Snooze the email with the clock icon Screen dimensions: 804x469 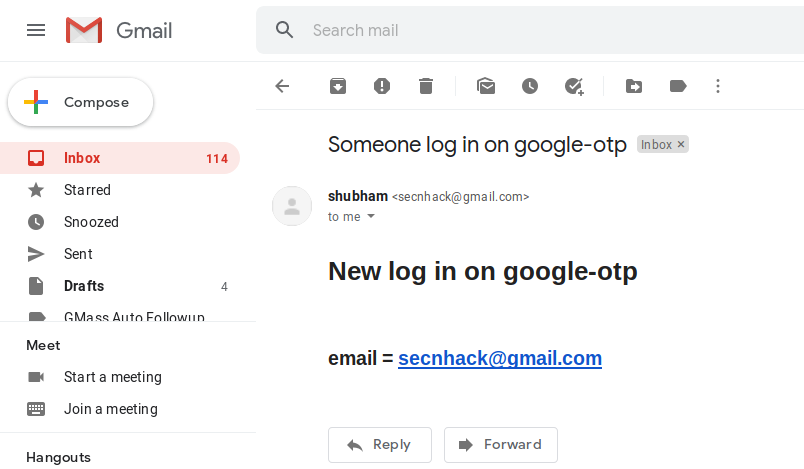click(x=530, y=86)
